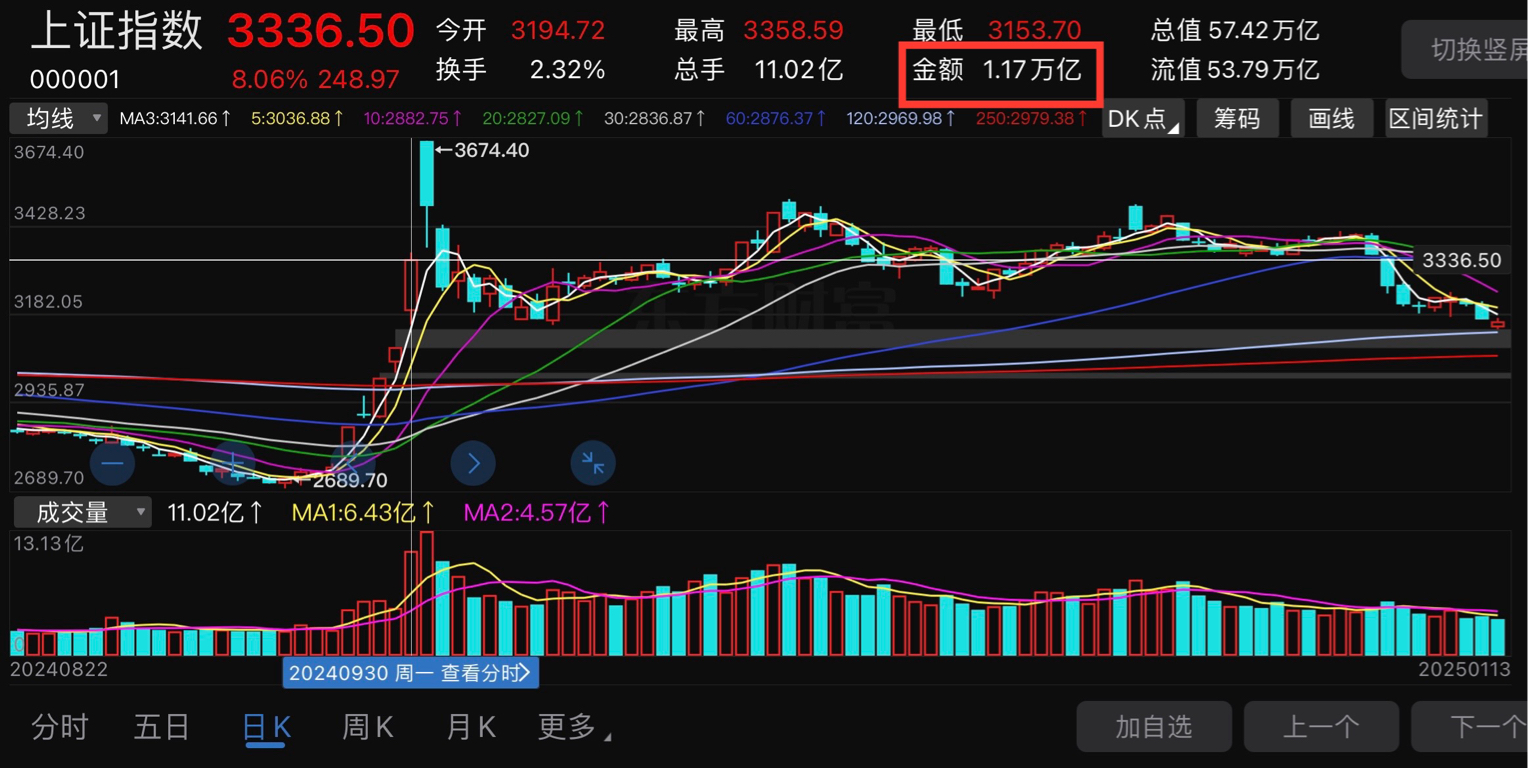Select the 日K tab

pos(266,727)
